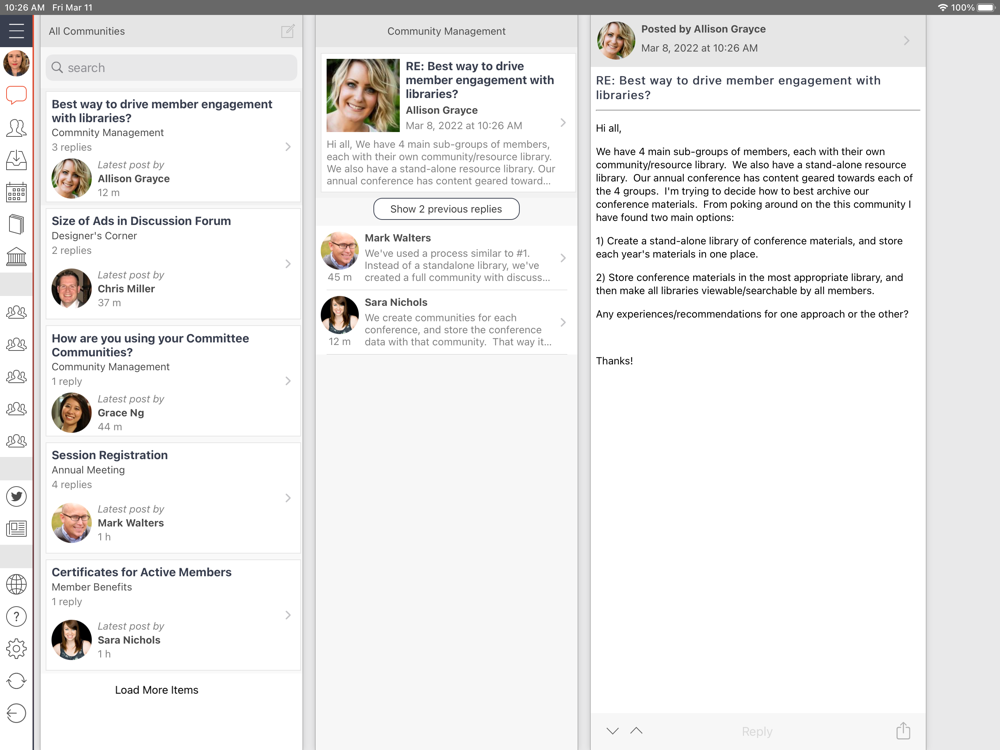Open the first community group icon
The height and width of the screenshot is (750, 1000).
click(x=16, y=312)
